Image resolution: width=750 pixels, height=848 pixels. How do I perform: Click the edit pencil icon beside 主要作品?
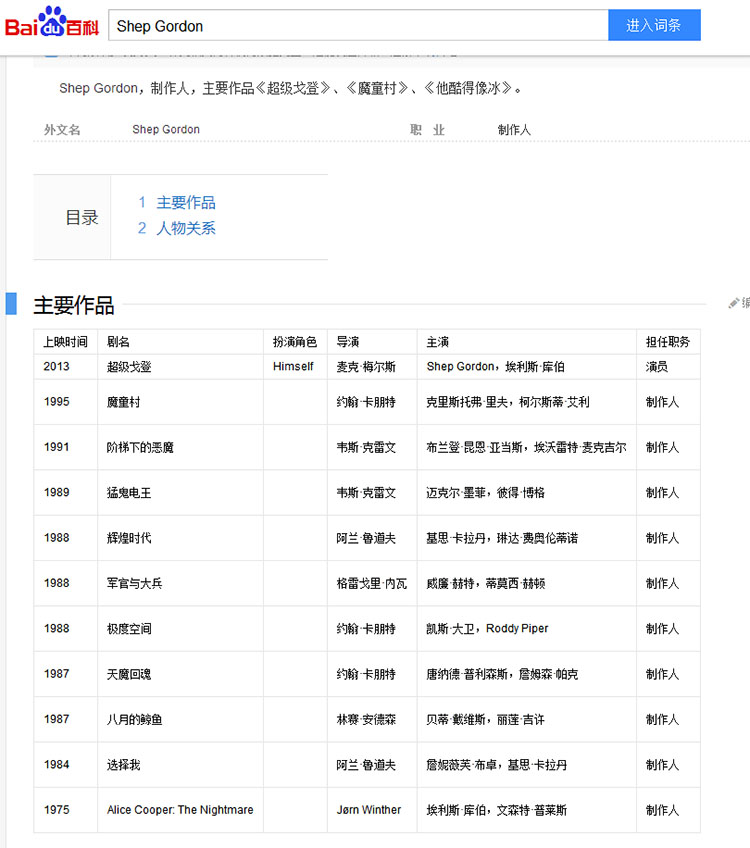coord(734,303)
